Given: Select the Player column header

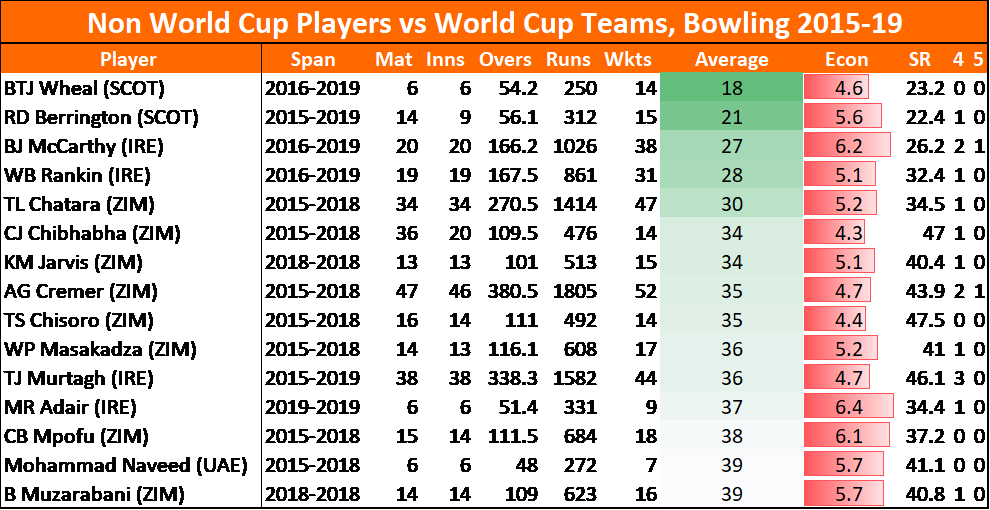Looking at the screenshot, I should click(129, 60).
